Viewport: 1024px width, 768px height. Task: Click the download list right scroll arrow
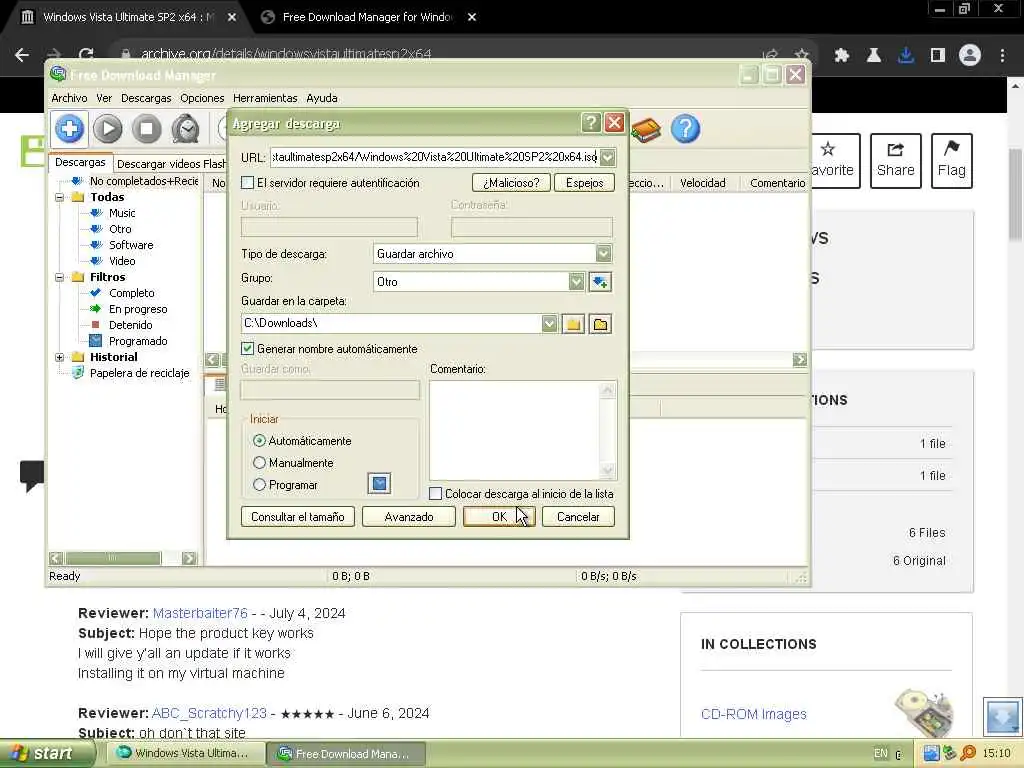click(x=800, y=360)
